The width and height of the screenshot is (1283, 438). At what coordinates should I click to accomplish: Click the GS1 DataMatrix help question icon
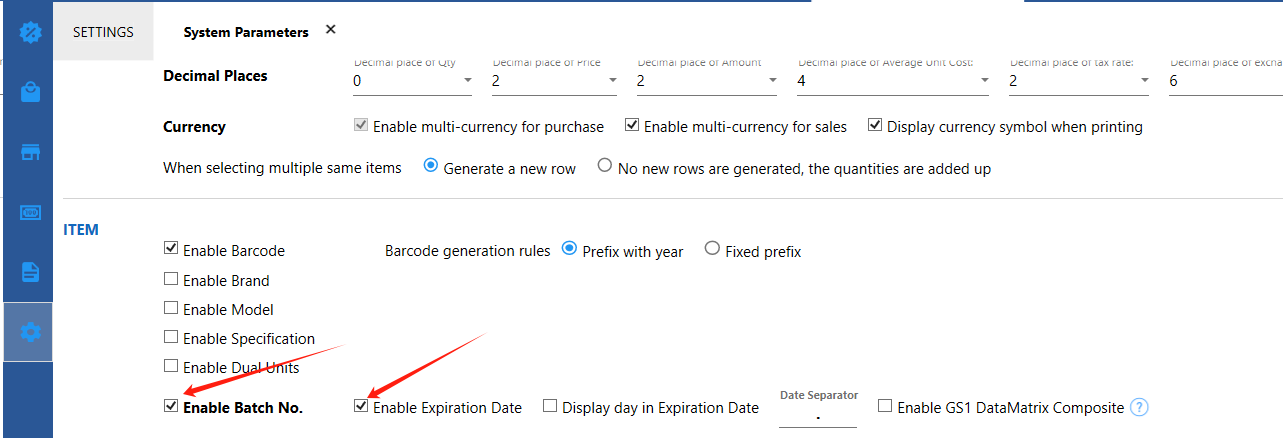click(1138, 407)
